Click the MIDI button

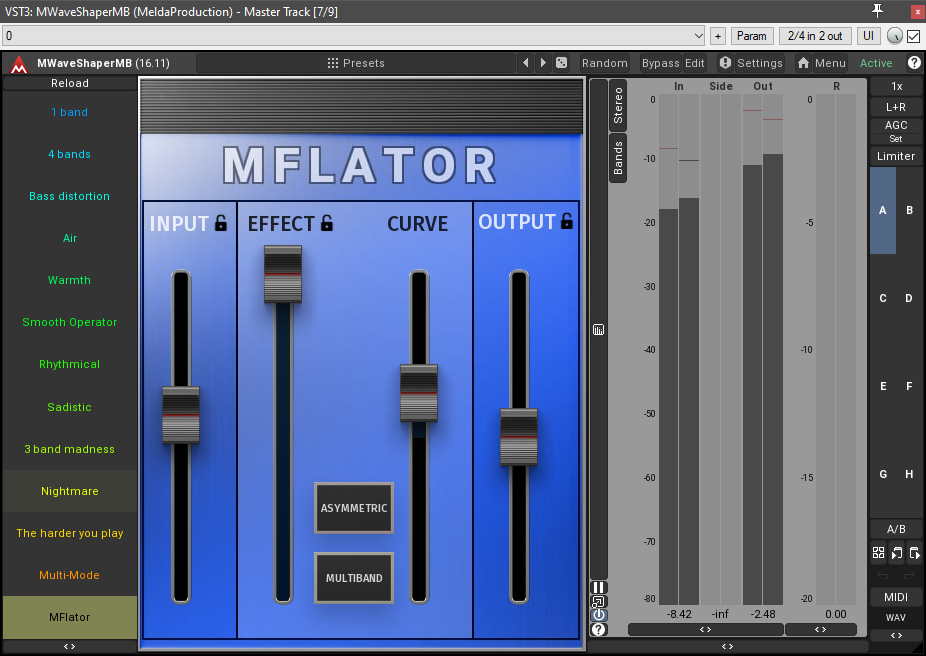[896, 597]
